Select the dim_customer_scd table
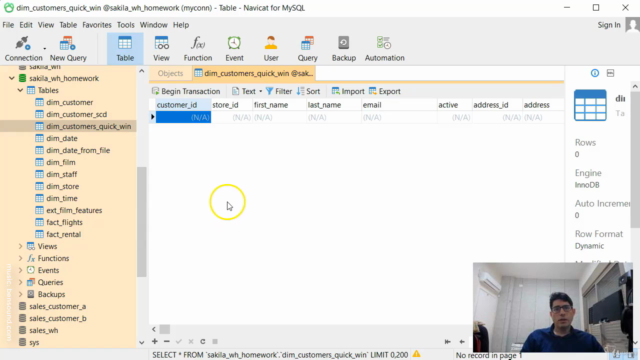The image size is (640, 360). [x=76, y=114]
